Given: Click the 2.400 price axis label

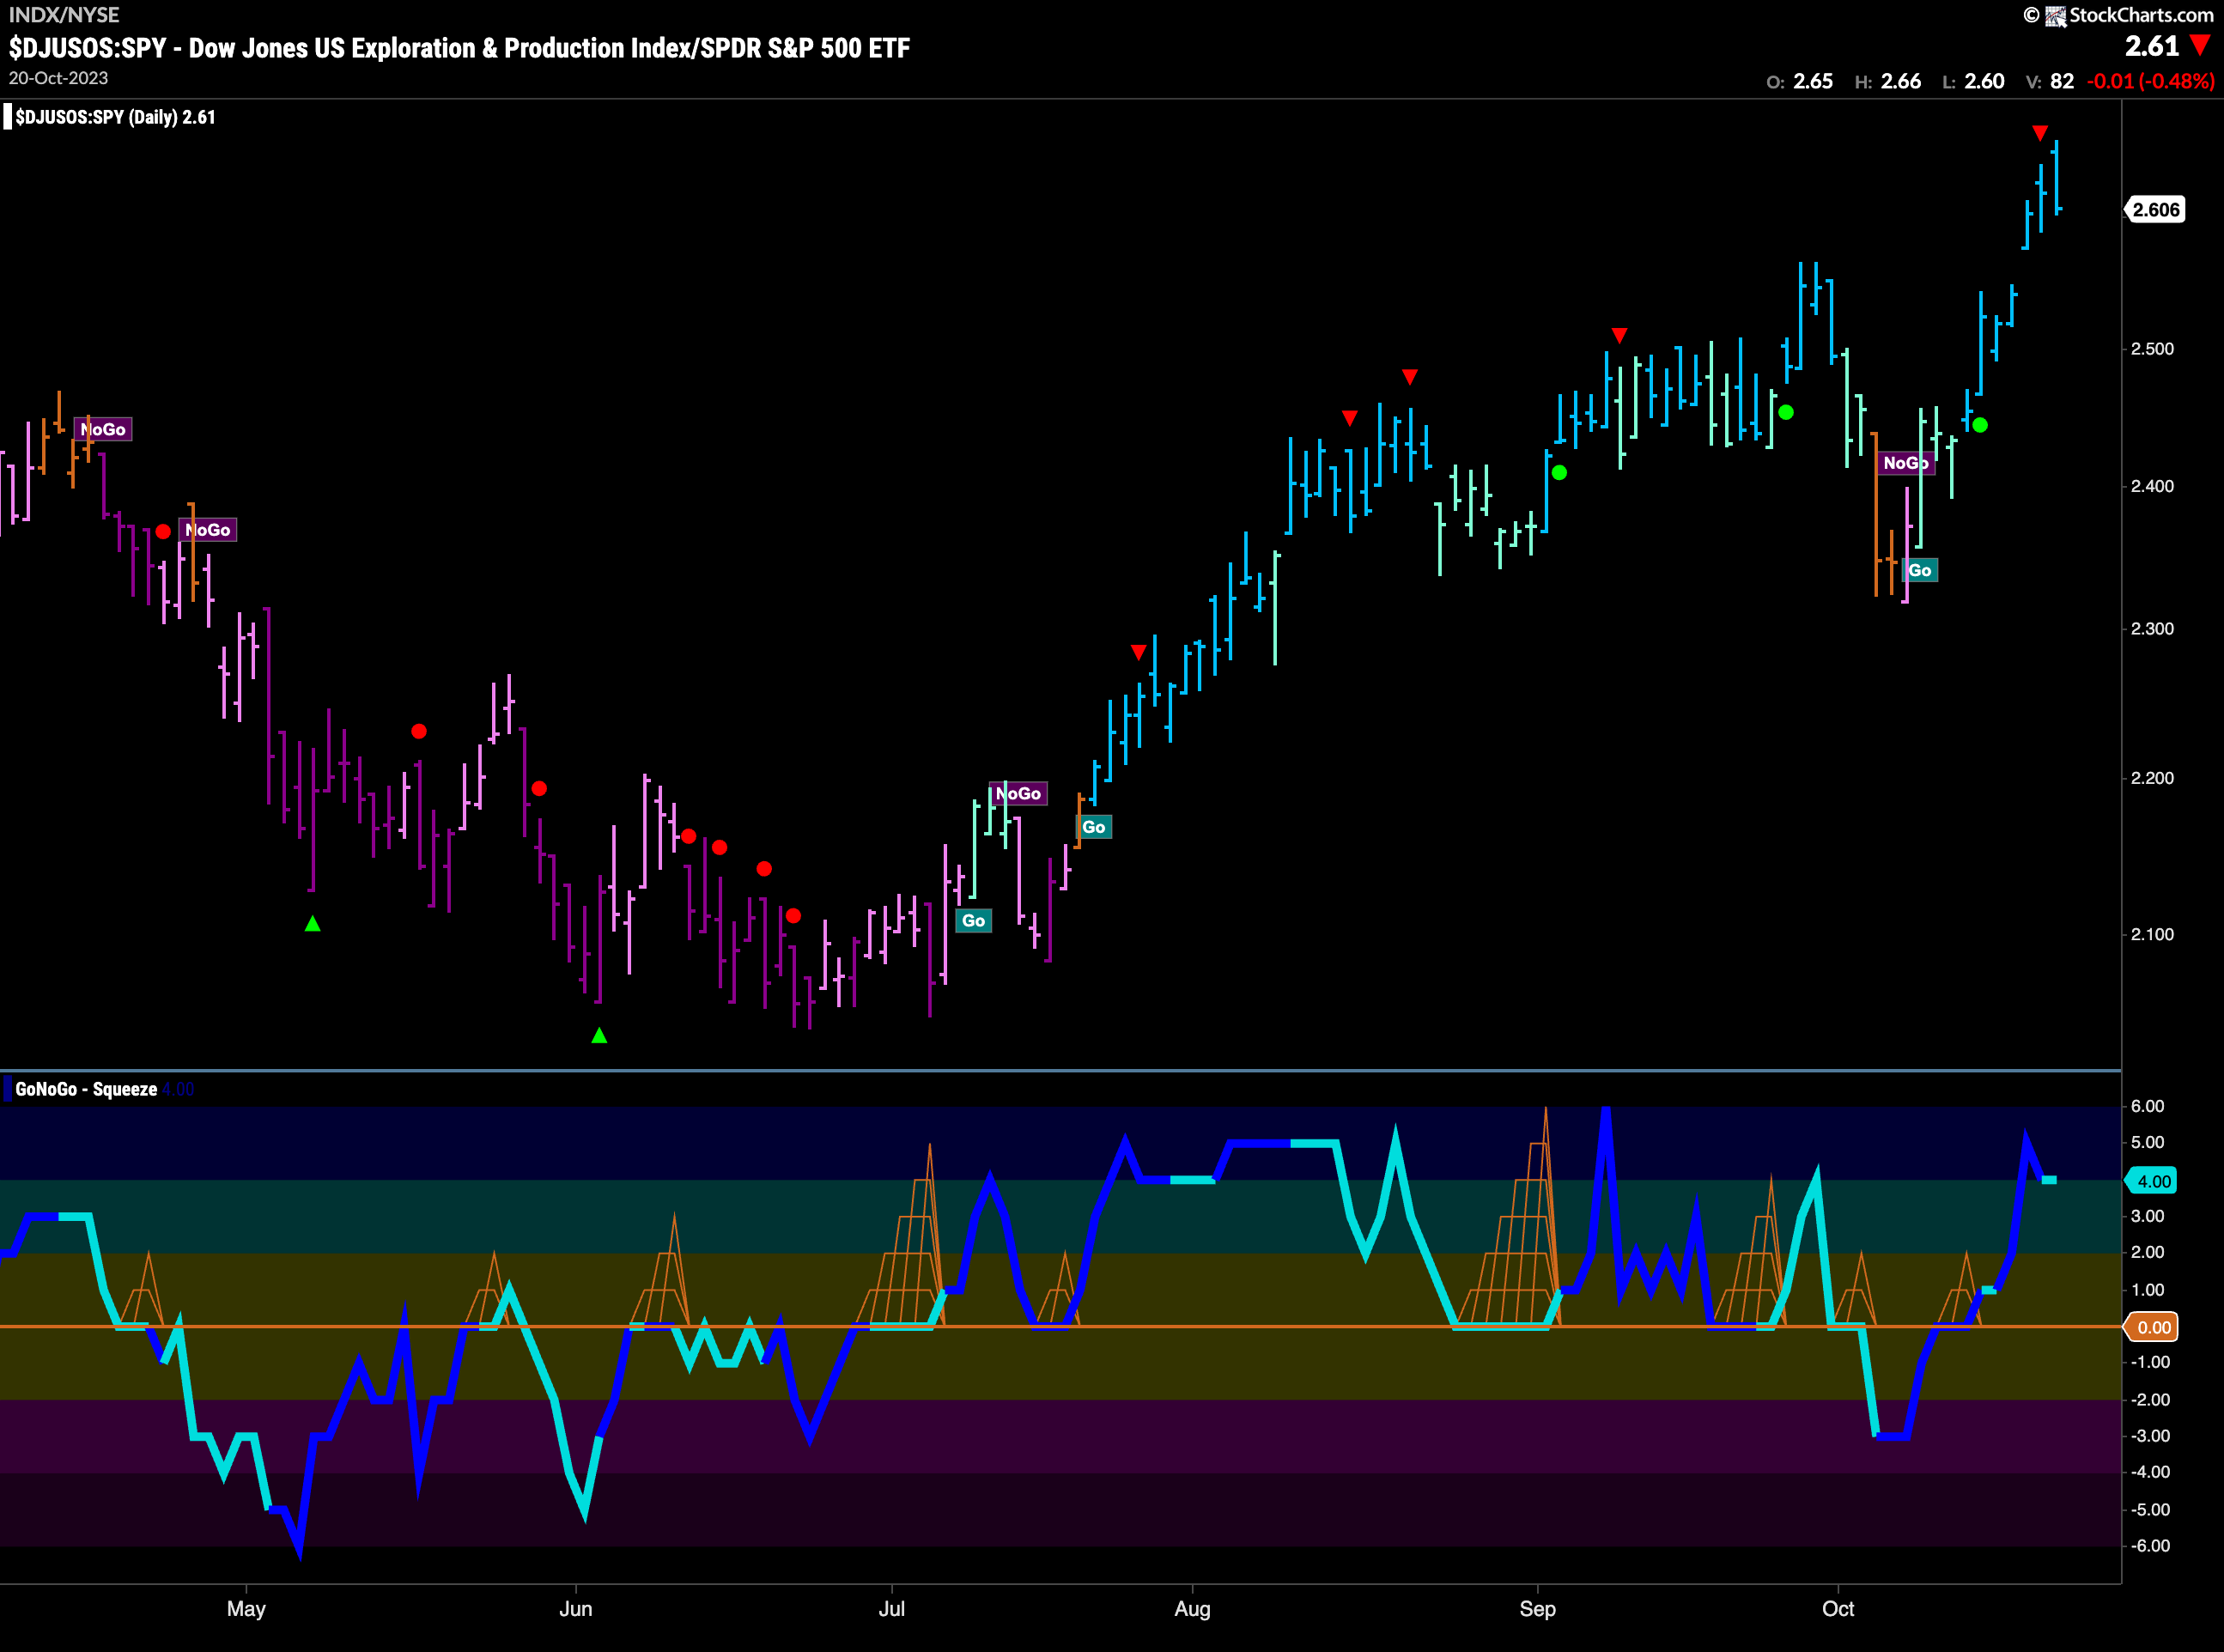Looking at the screenshot, I should (x=2152, y=486).
